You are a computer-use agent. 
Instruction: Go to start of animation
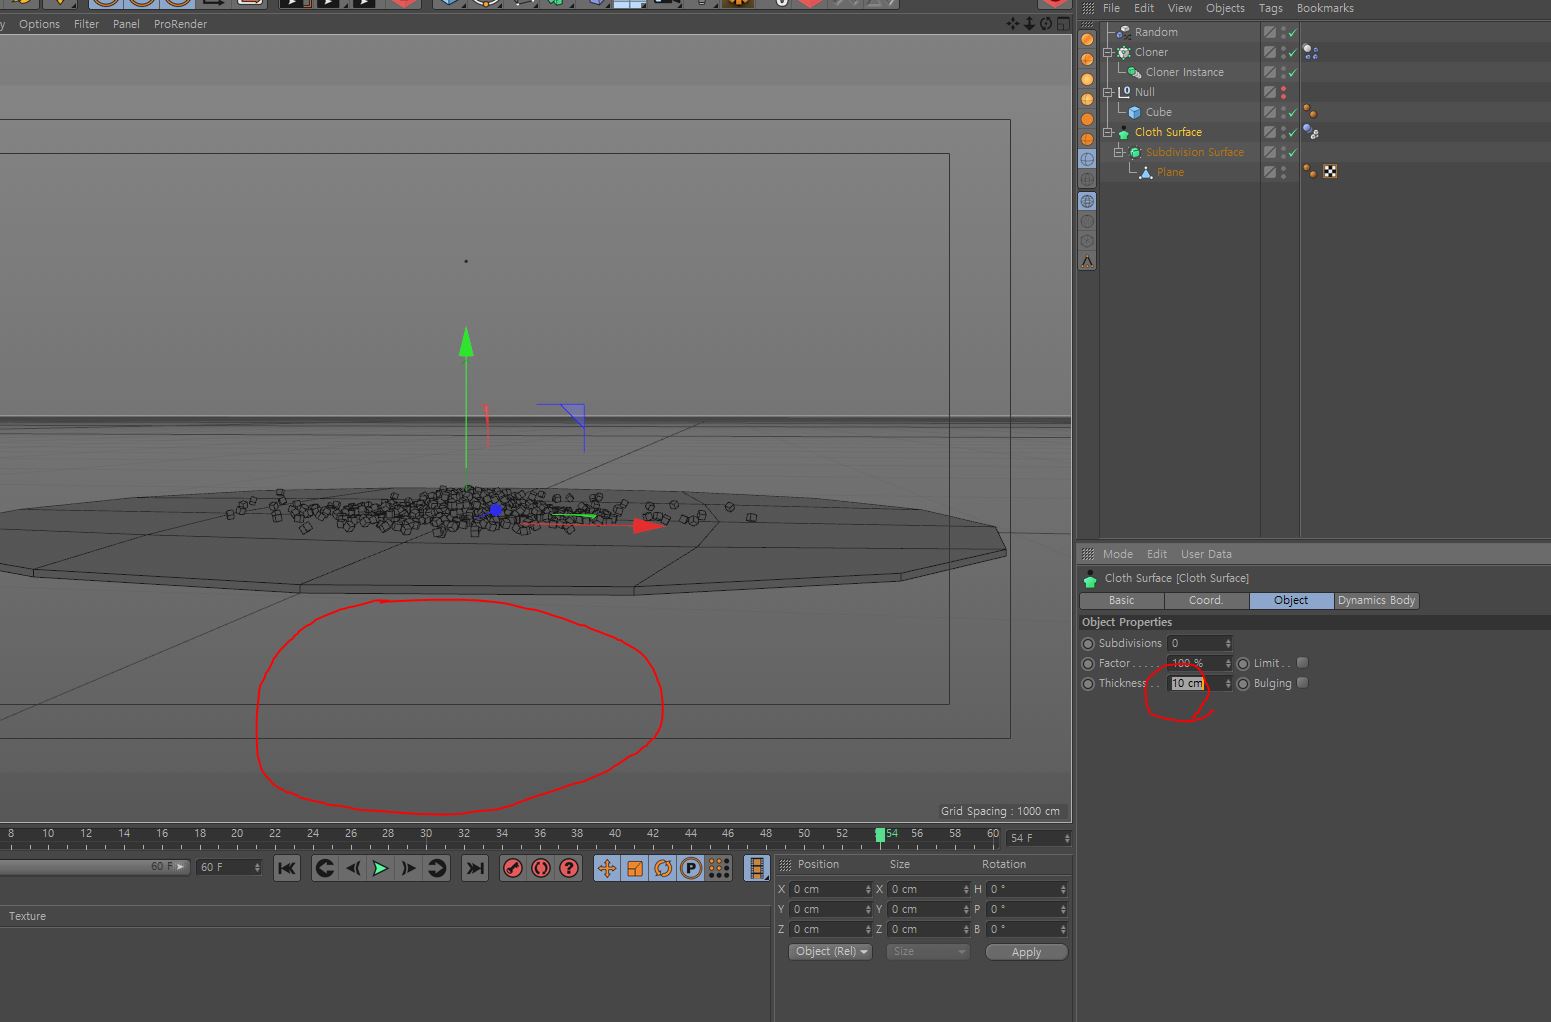286,868
